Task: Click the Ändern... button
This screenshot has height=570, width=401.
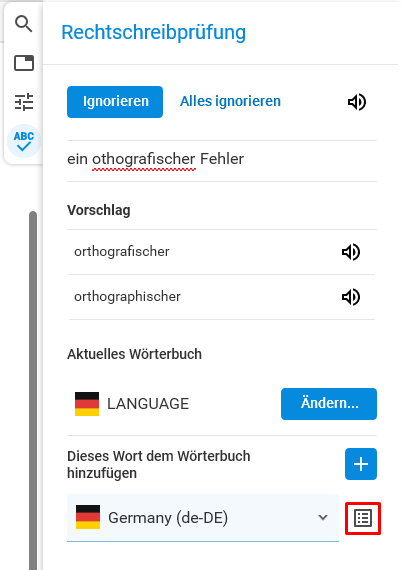Action: click(x=329, y=404)
